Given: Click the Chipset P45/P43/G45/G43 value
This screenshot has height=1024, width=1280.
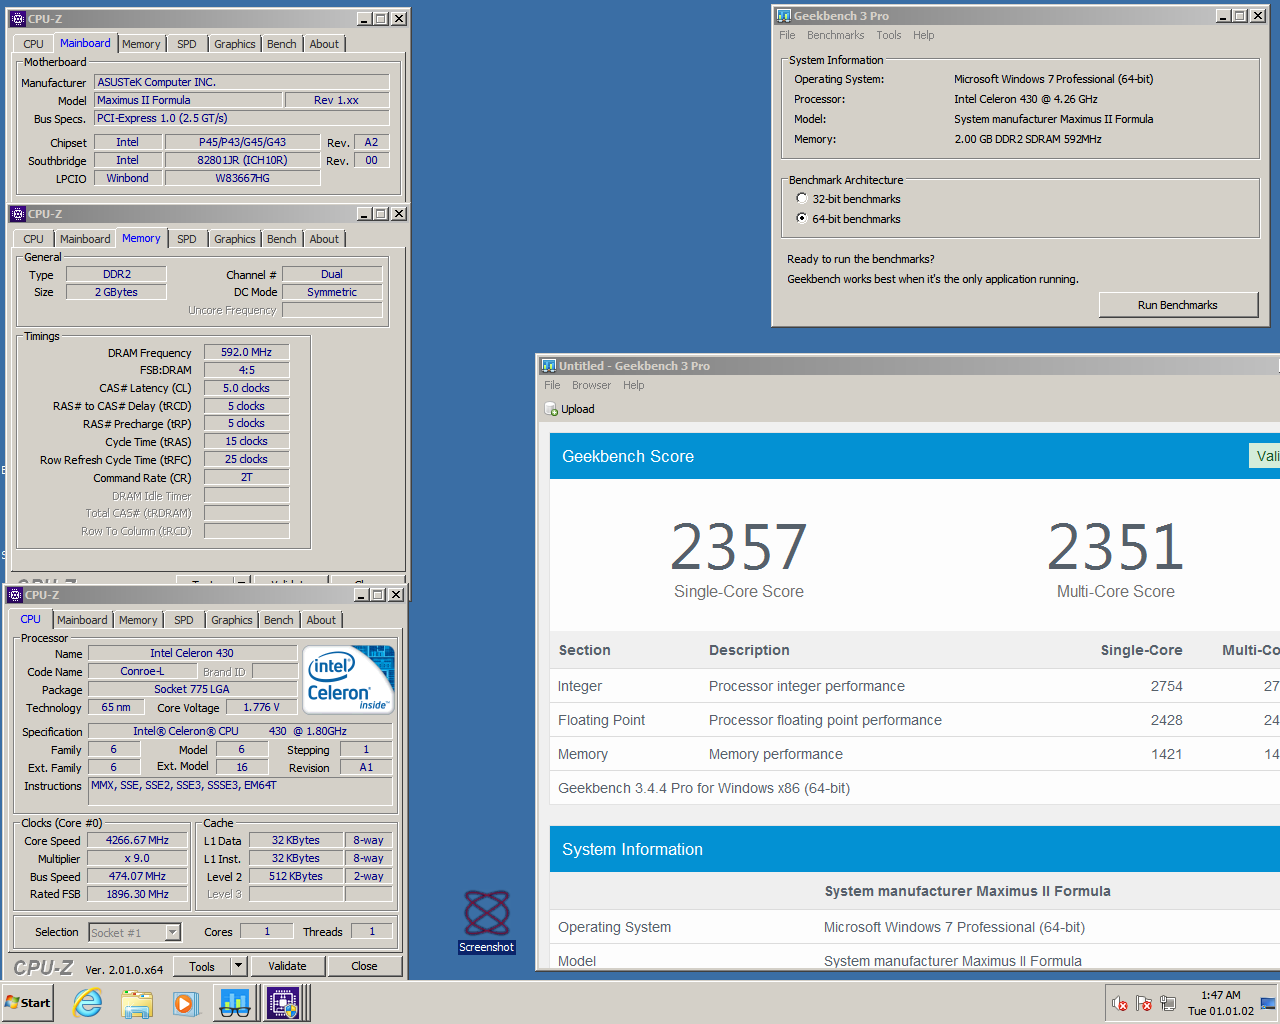Looking at the screenshot, I should coord(242,142).
